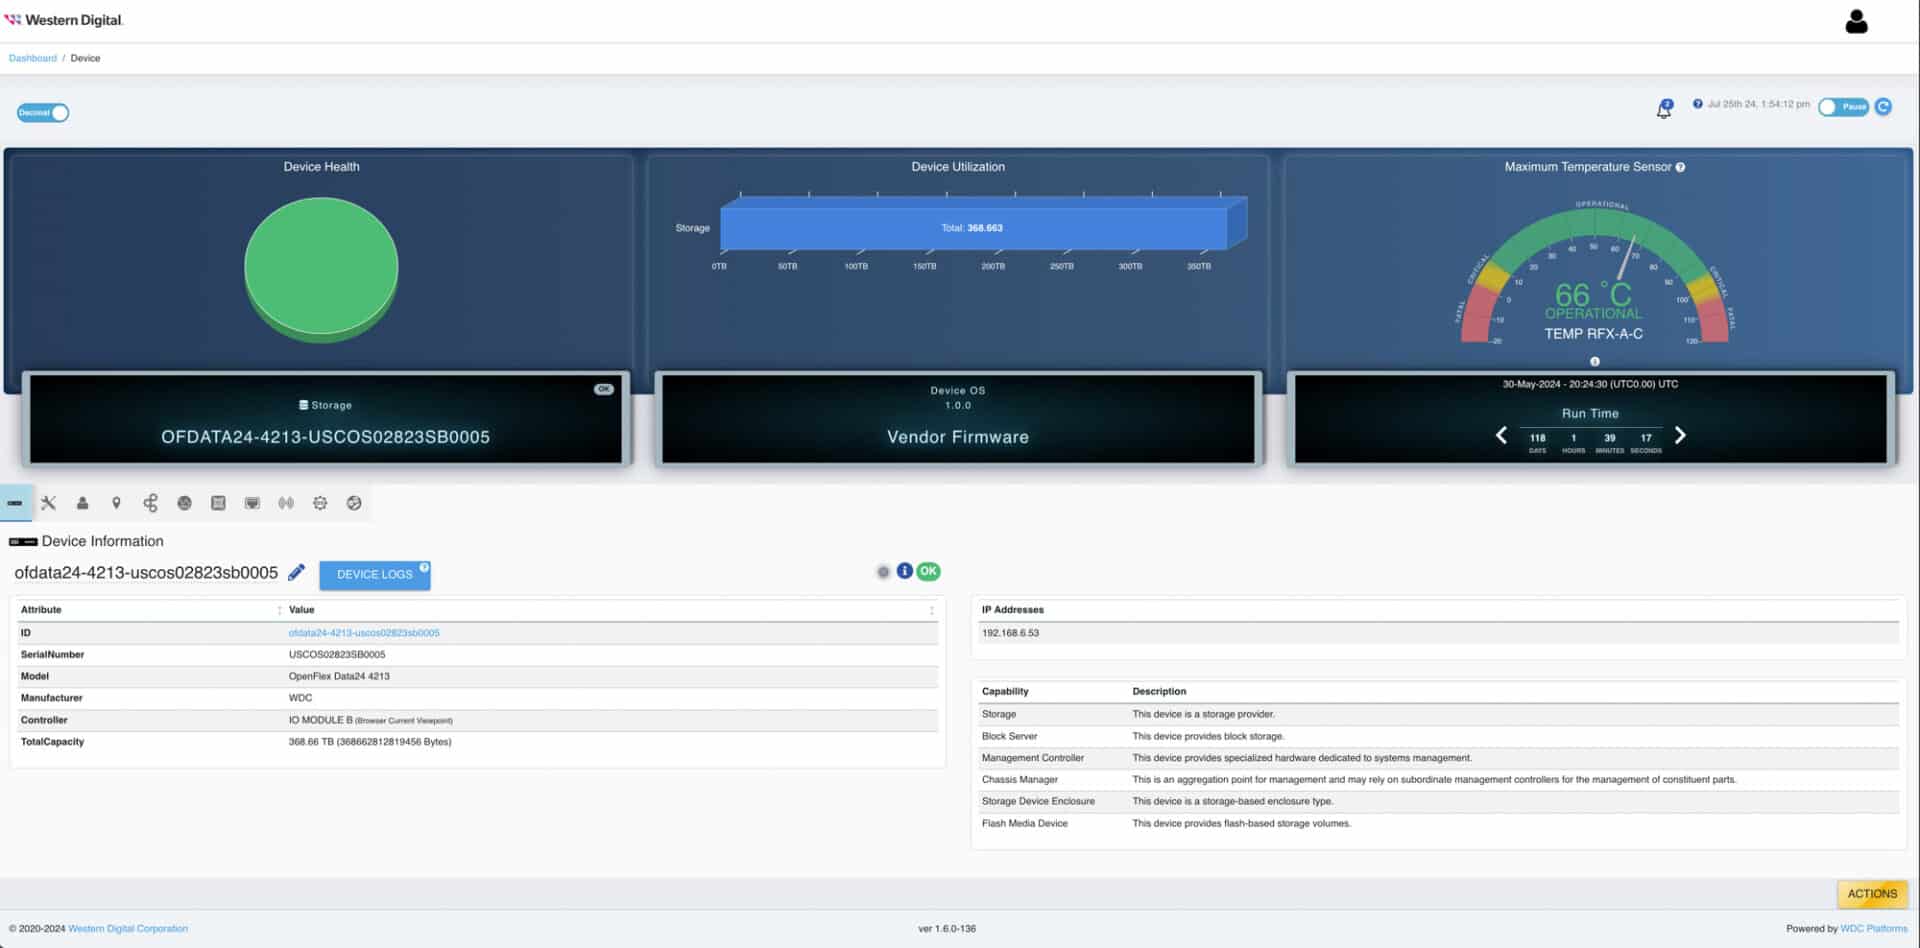This screenshot has width=1920, height=948.
Task: Click the OpenFlex Data24 4213 model value
Action: click(x=339, y=677)
